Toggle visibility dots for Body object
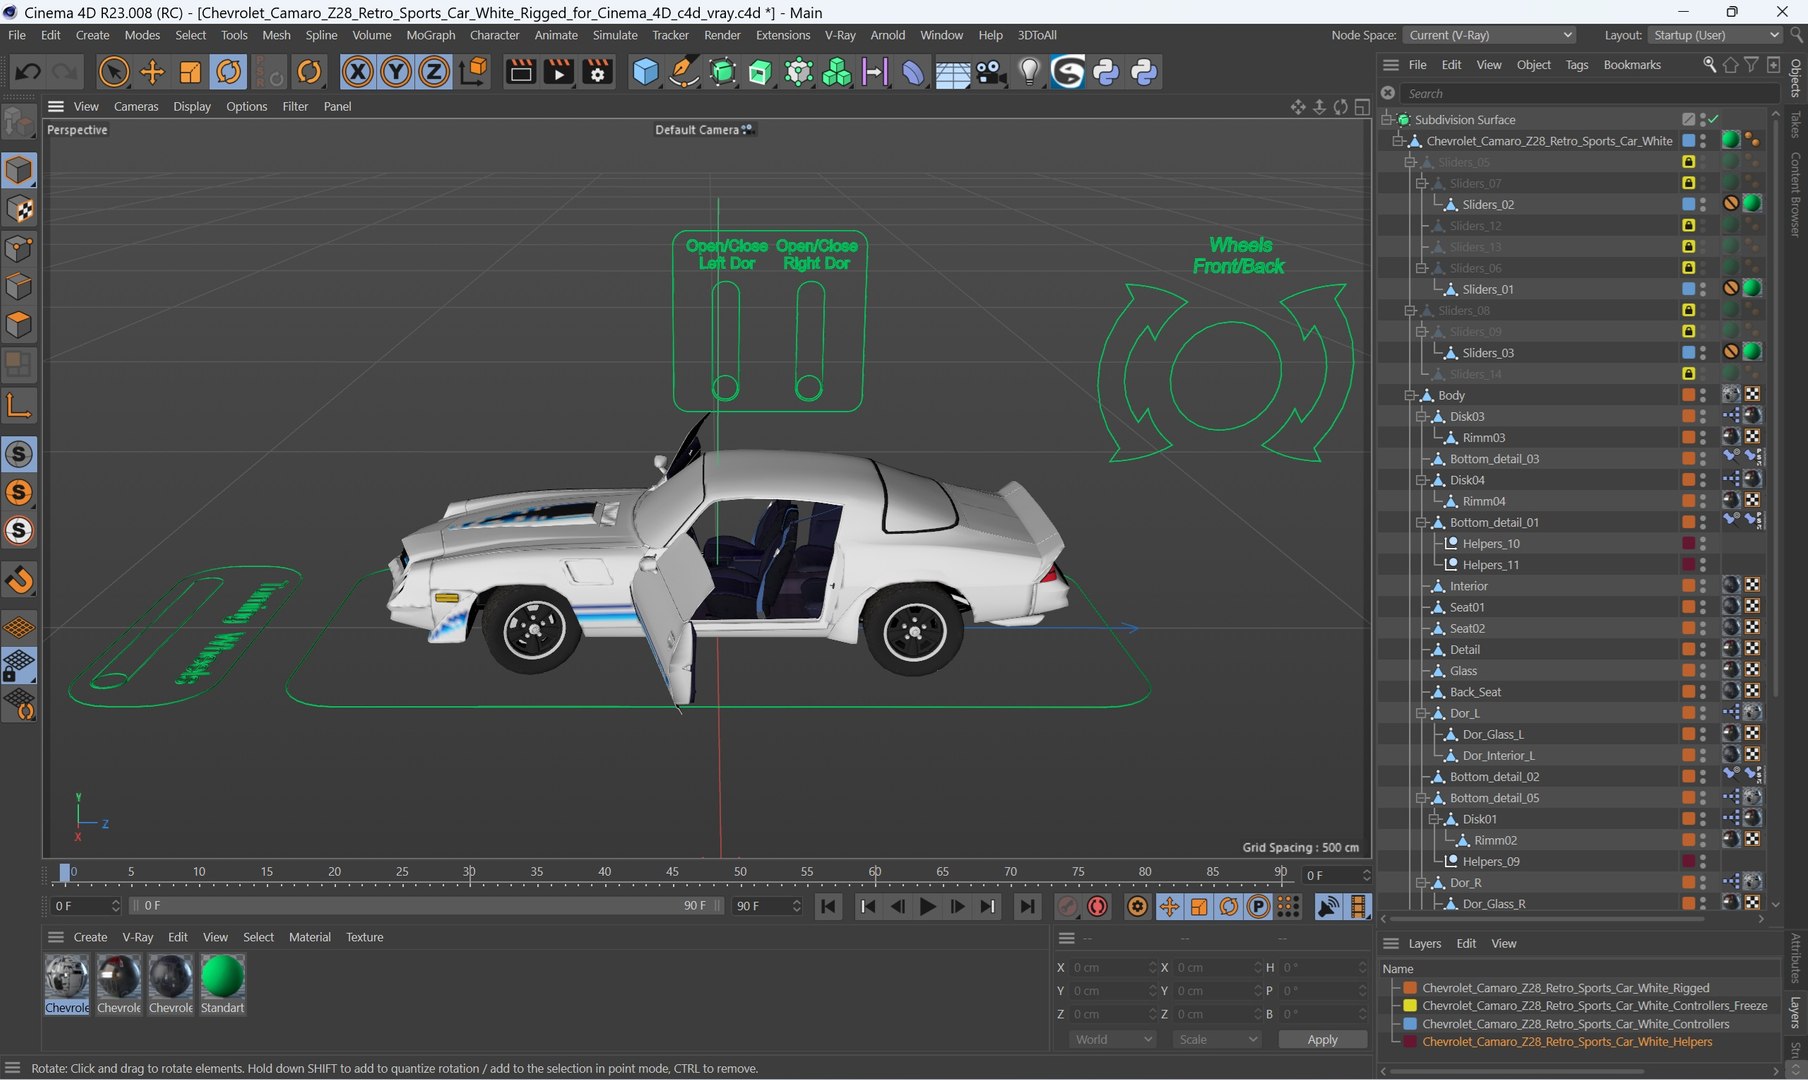 point(1703,395)
